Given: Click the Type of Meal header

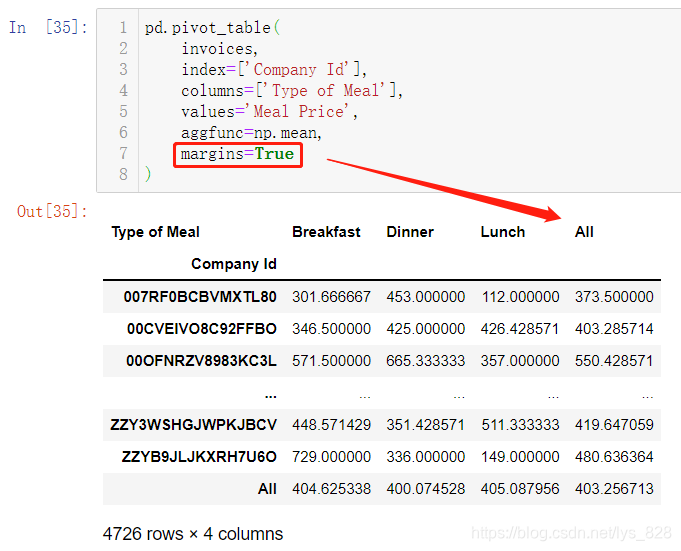Looking at the screenshot, I should (x=155, y=232).
